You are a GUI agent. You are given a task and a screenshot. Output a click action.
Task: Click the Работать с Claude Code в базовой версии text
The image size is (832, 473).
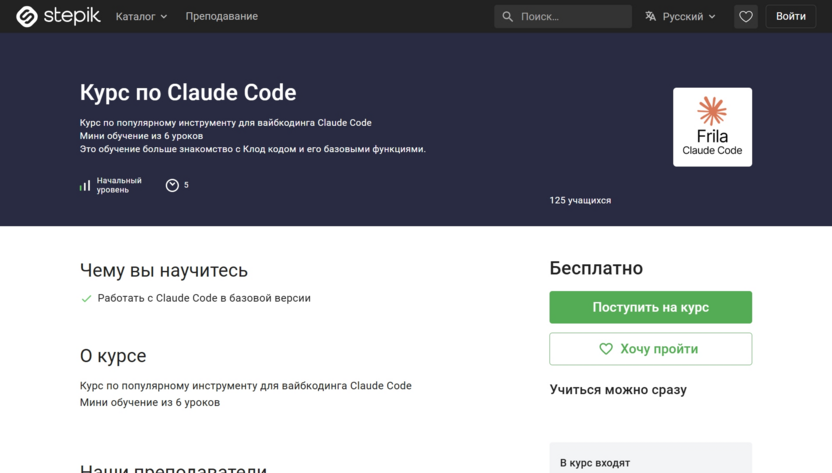pos(204,298)
